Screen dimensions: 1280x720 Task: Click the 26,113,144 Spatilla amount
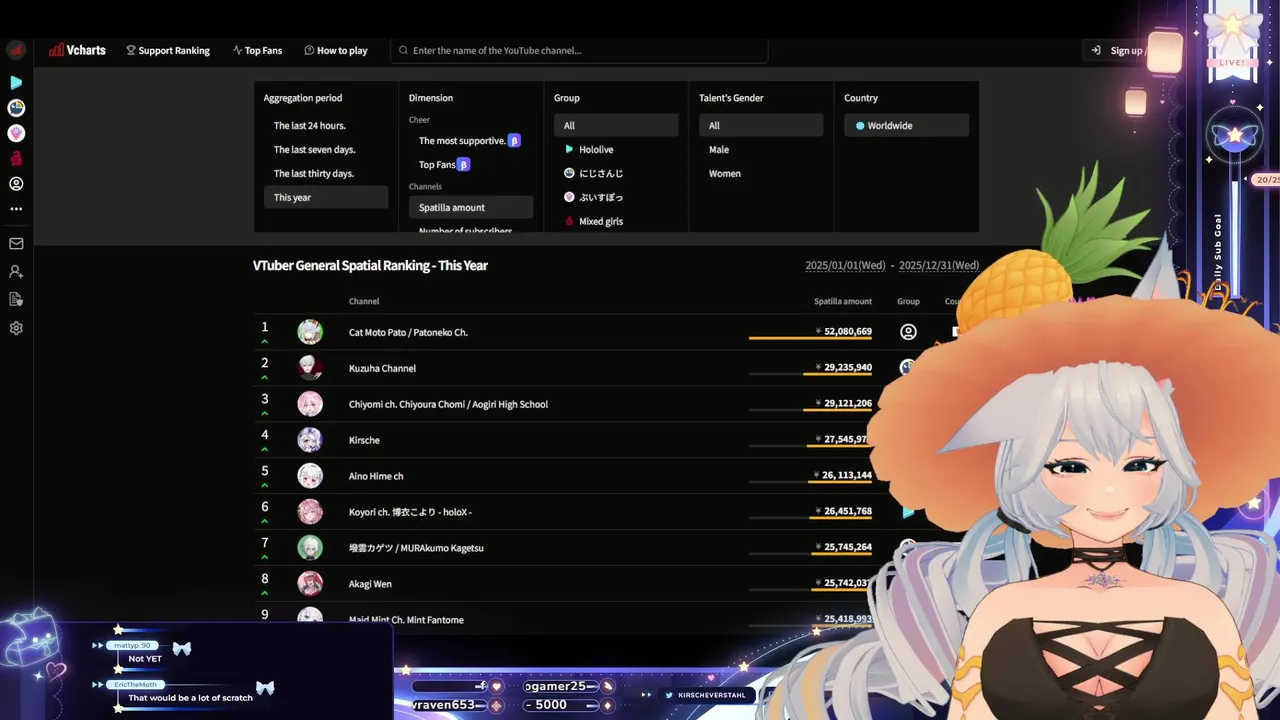point(844,476)
